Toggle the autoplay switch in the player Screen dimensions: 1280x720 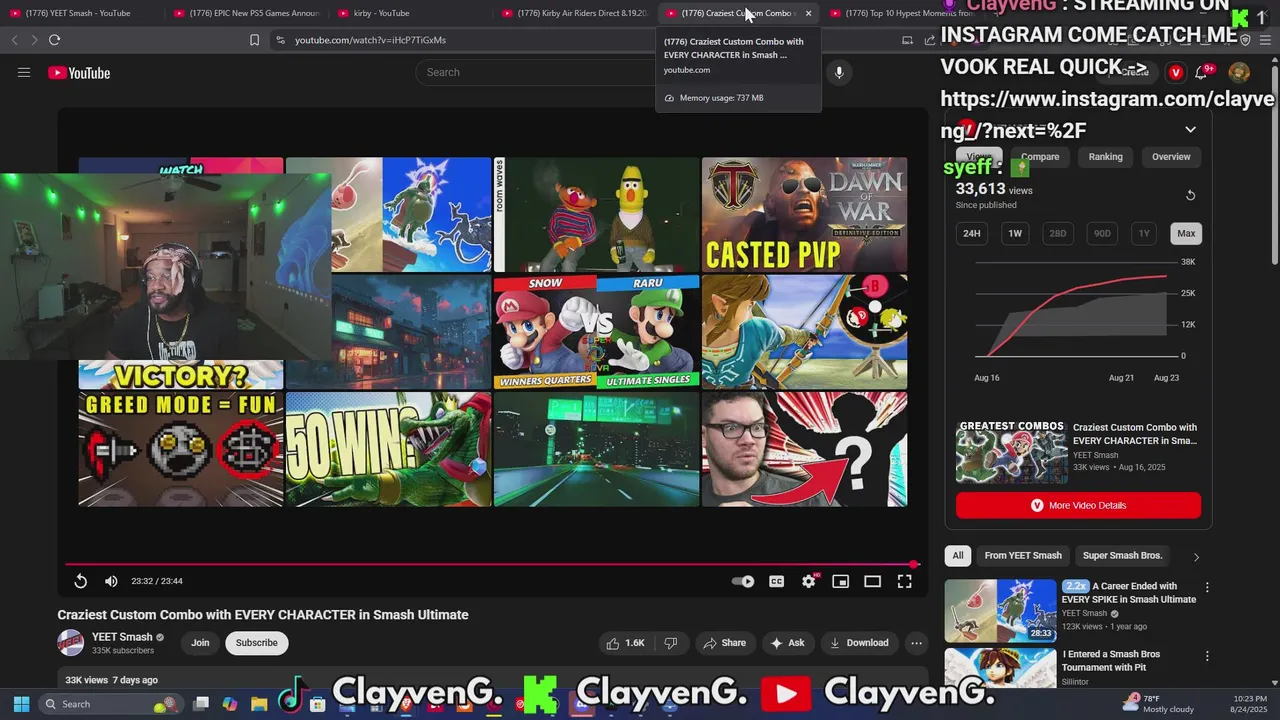[x=743, y=581]
